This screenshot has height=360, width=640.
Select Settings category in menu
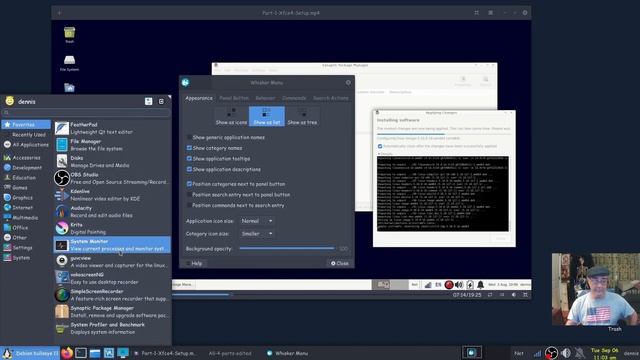click(26, 248)
